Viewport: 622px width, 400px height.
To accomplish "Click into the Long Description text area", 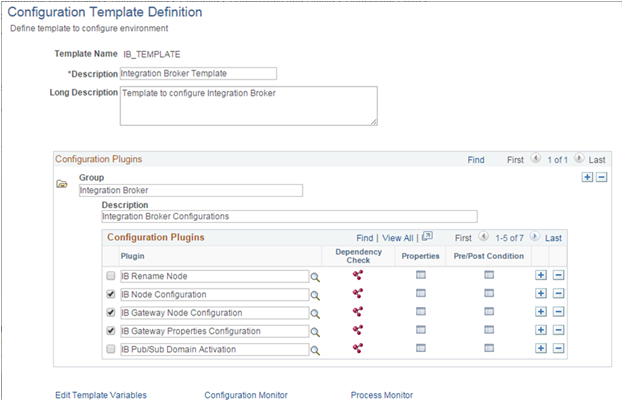I will pyautogui.click(x=248, y=105).
